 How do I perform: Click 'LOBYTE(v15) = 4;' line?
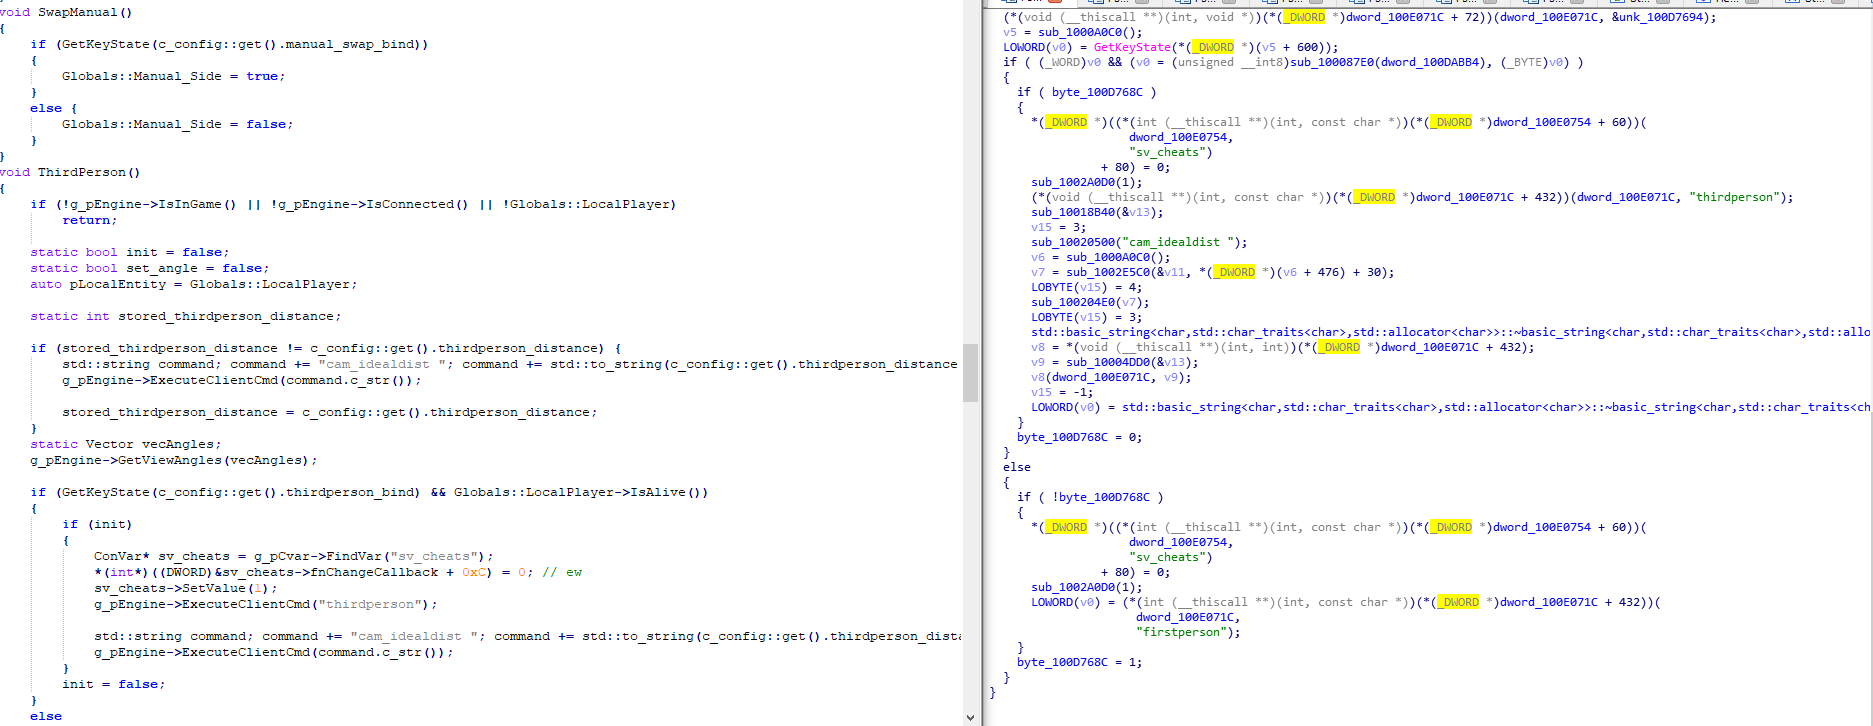pos(1087,287)
